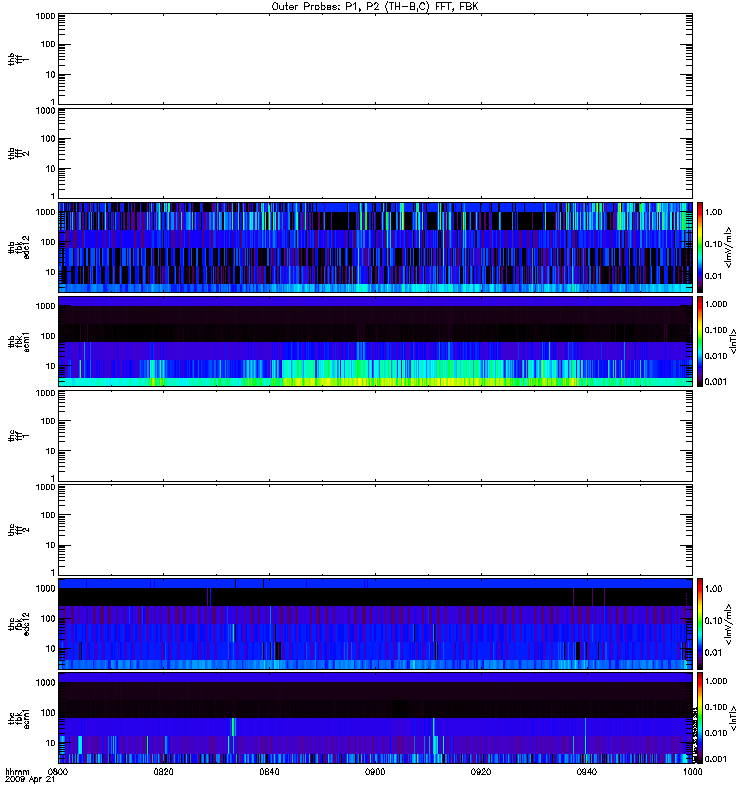Click the thb fbk scm1 spectrogram
Image resolution: width=750 pixels, height=800 pixels.
tap(374, 340)
